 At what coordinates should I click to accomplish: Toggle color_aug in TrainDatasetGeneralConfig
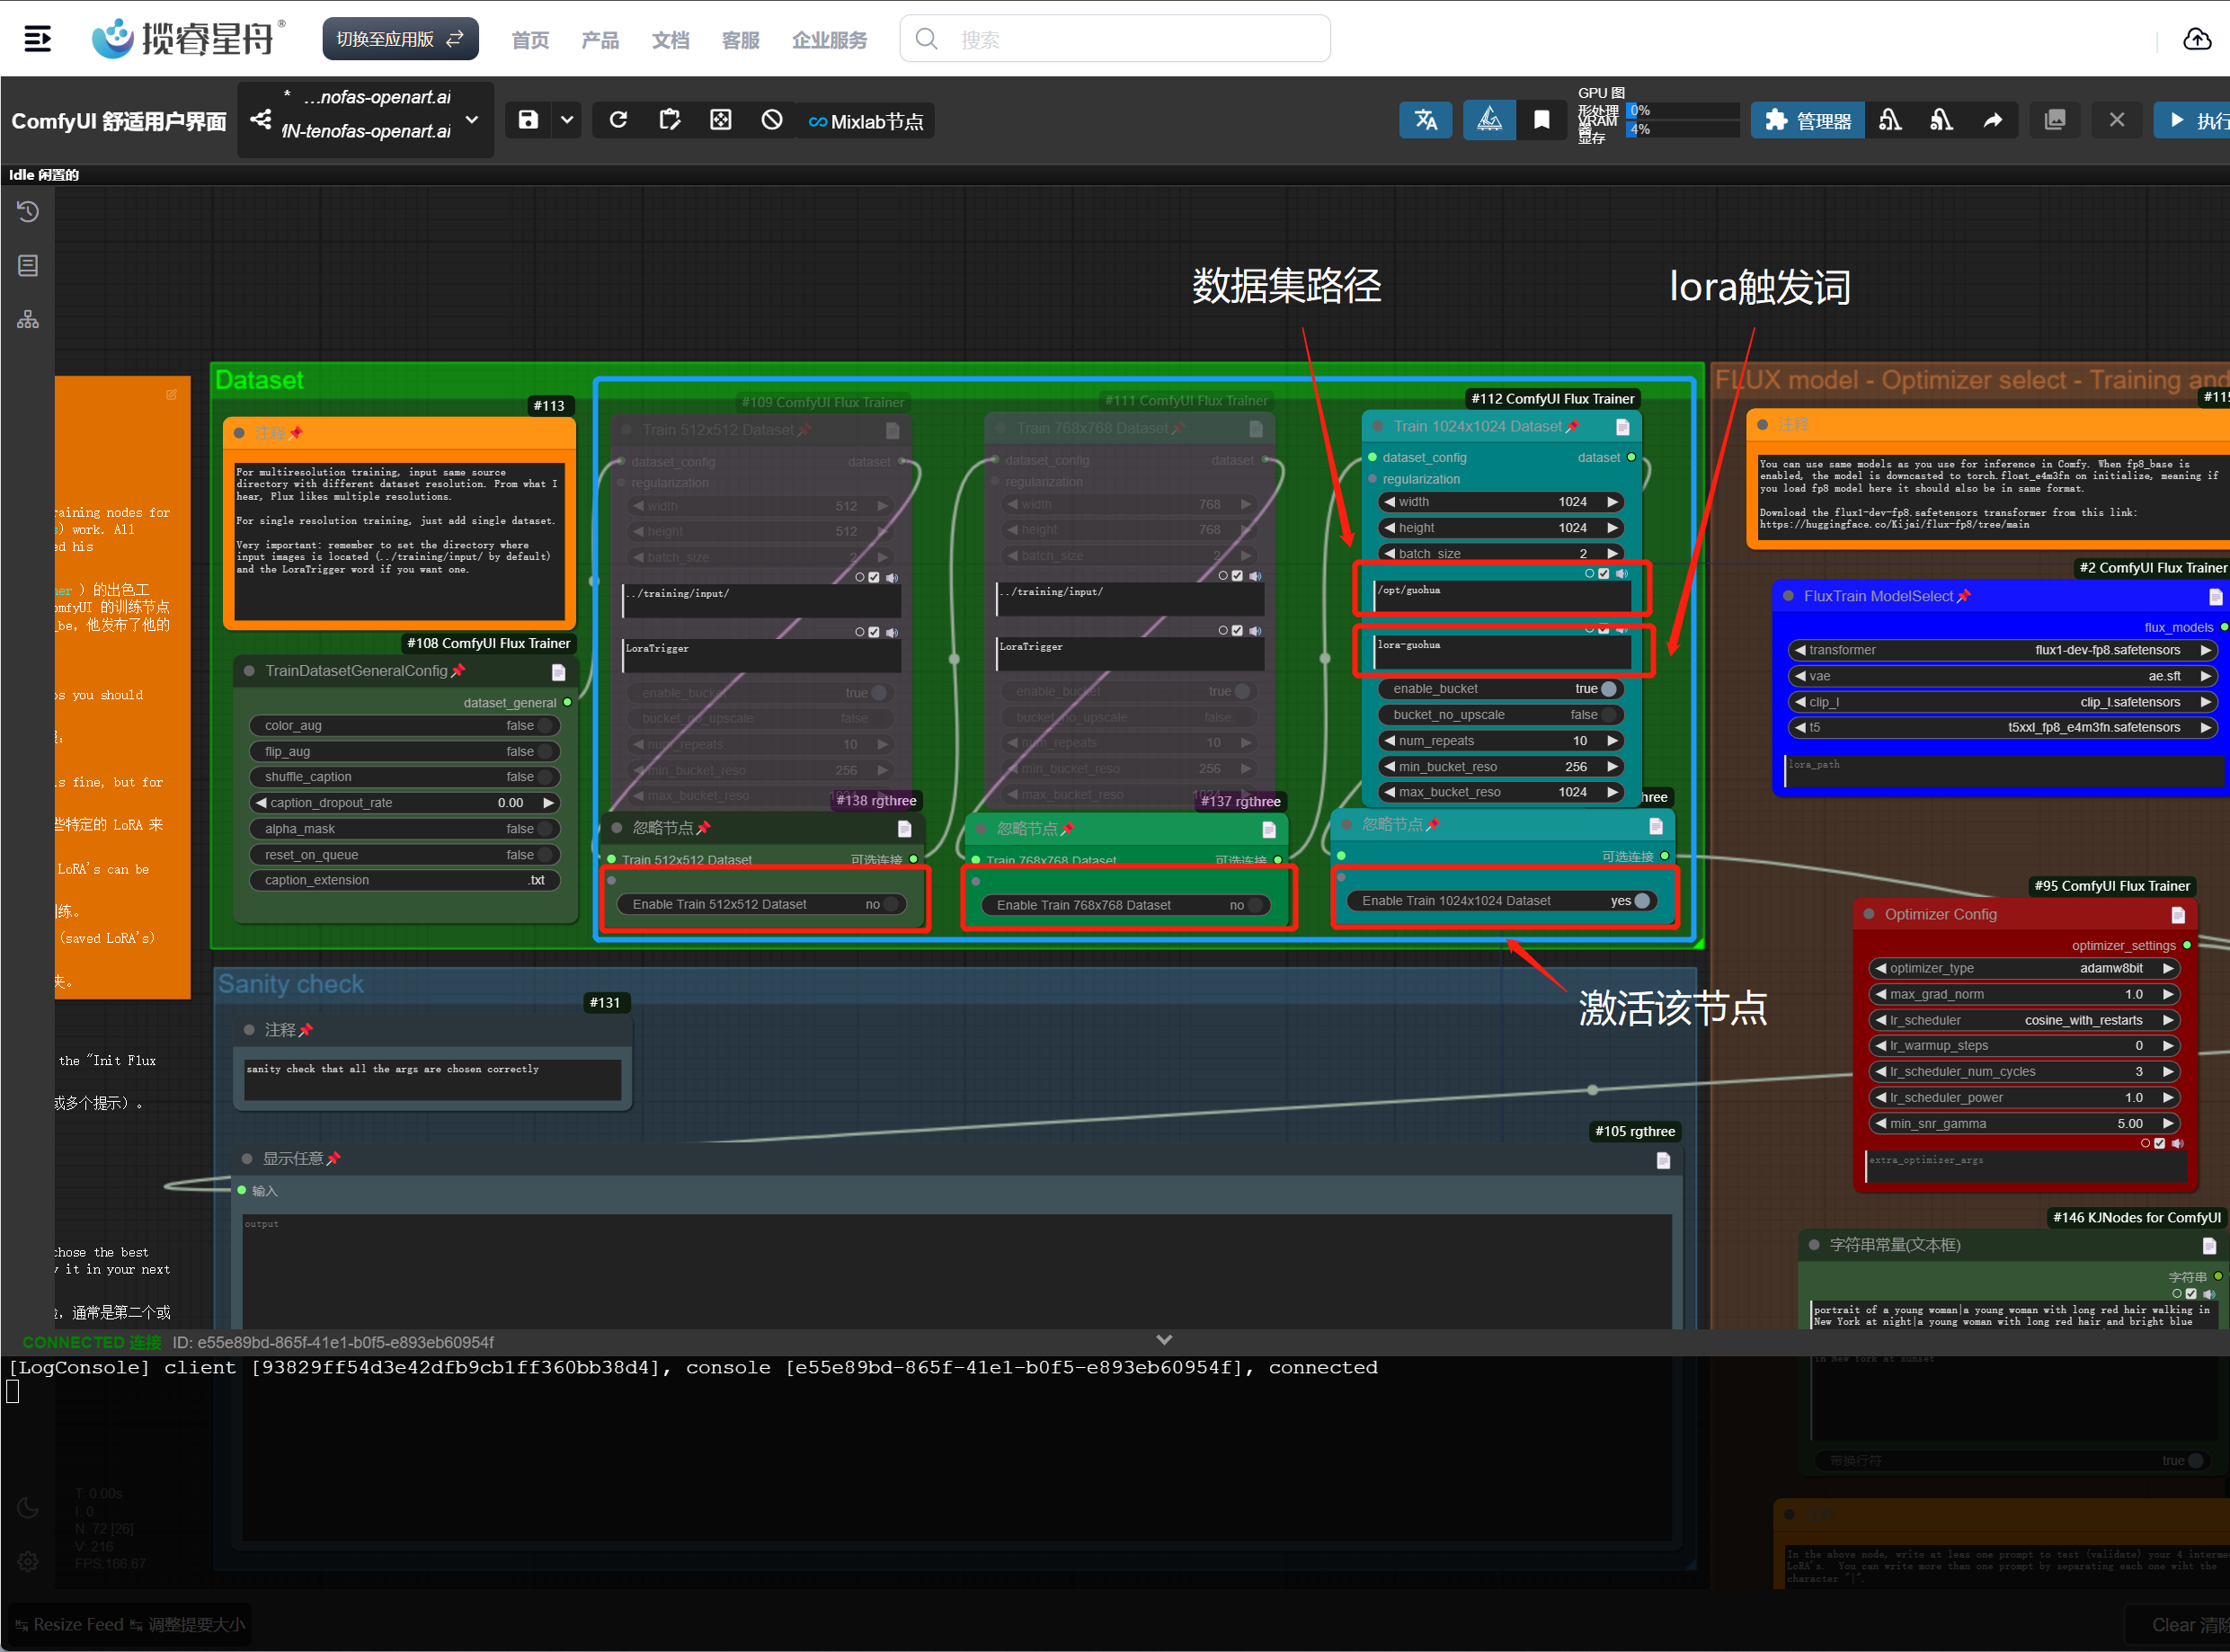tap(404, 726)
